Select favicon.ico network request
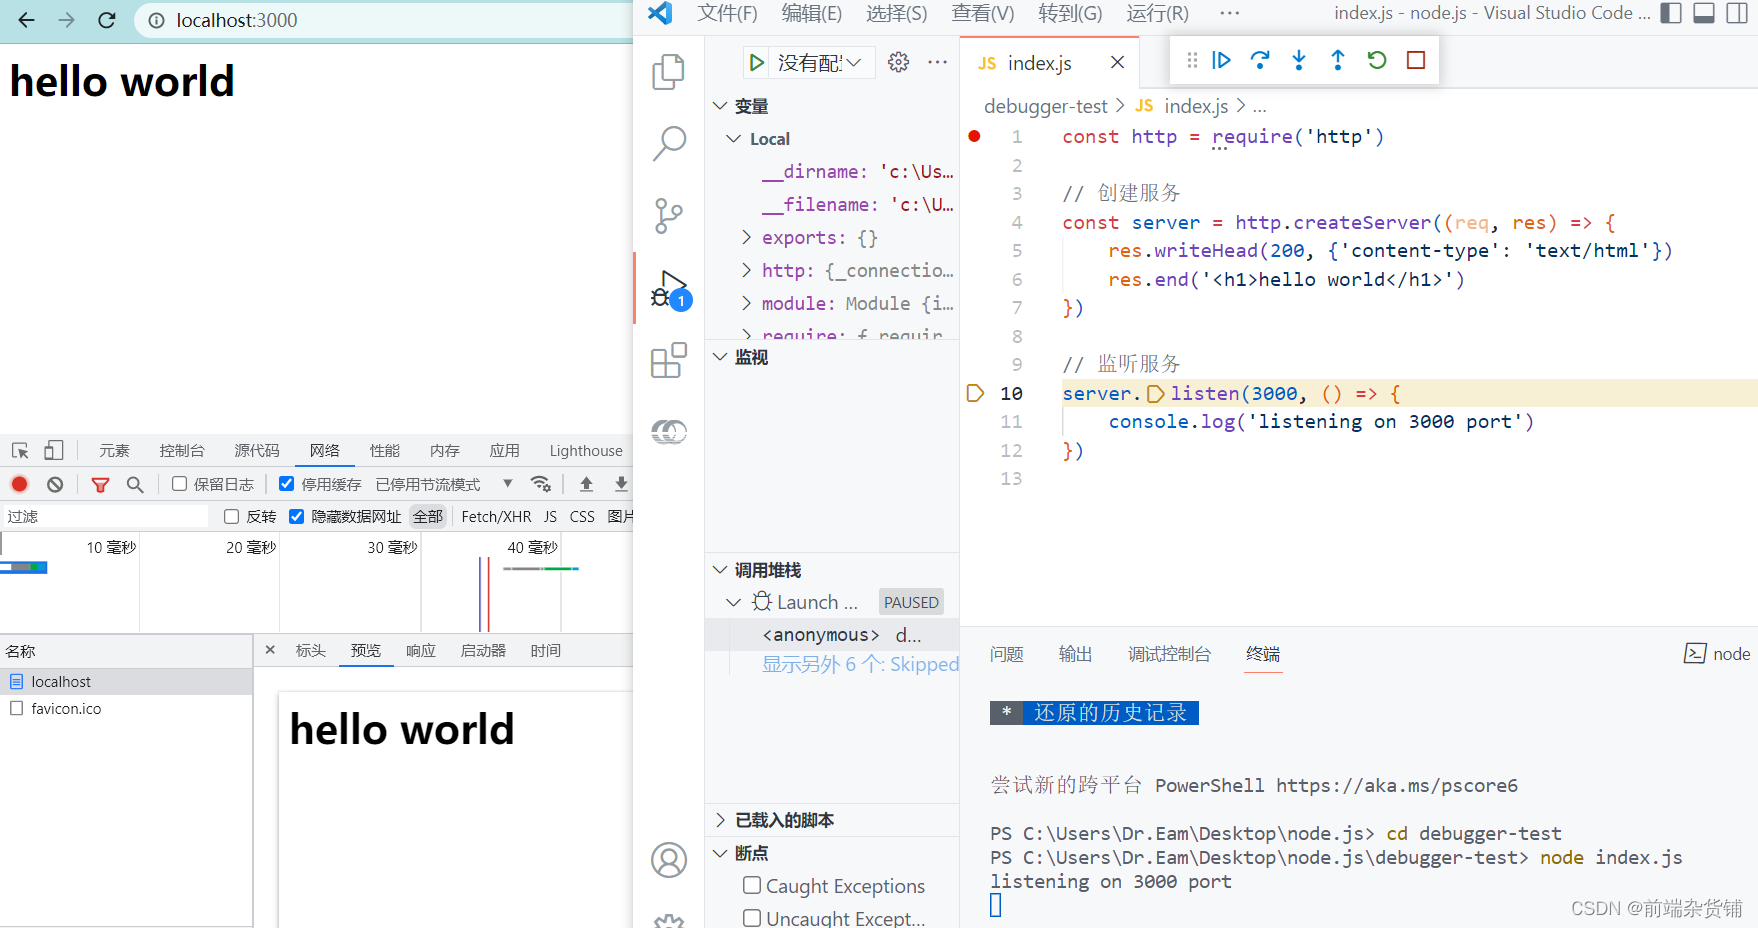Image resolution: width=1758 pixels, height=928 pixels. tap(126, 709)
